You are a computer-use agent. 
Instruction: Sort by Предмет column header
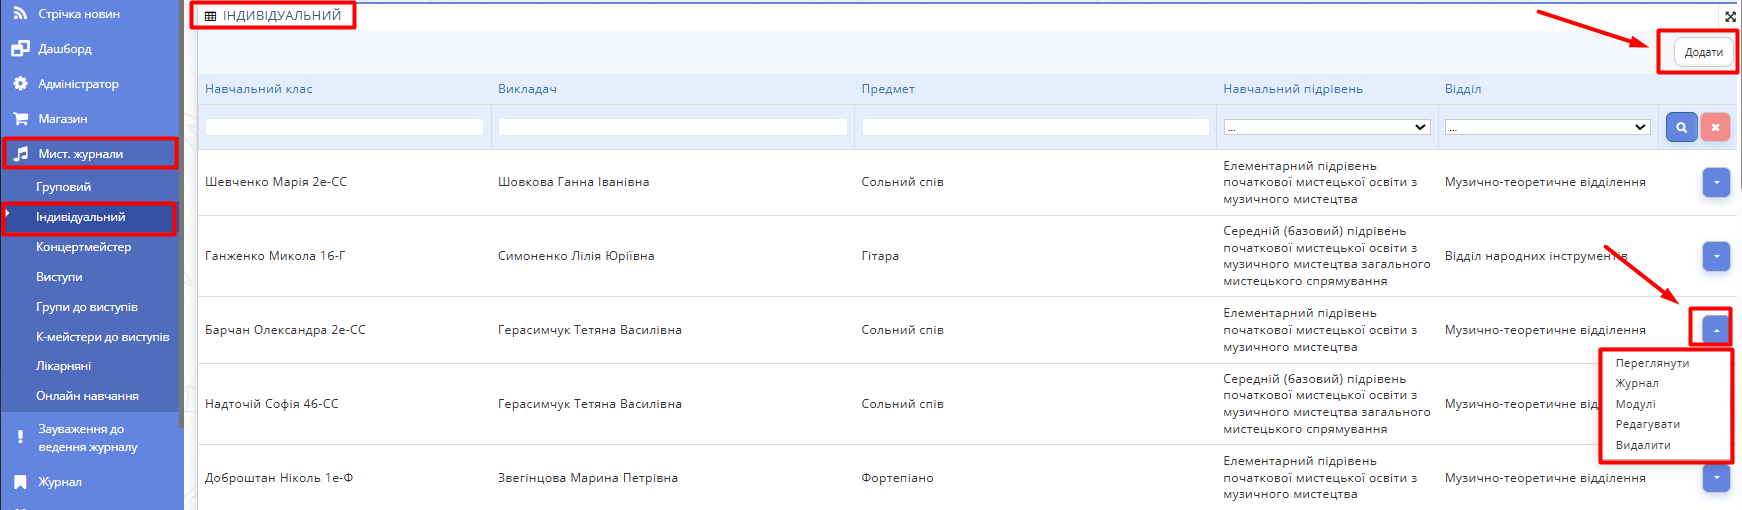pos(888,89)
